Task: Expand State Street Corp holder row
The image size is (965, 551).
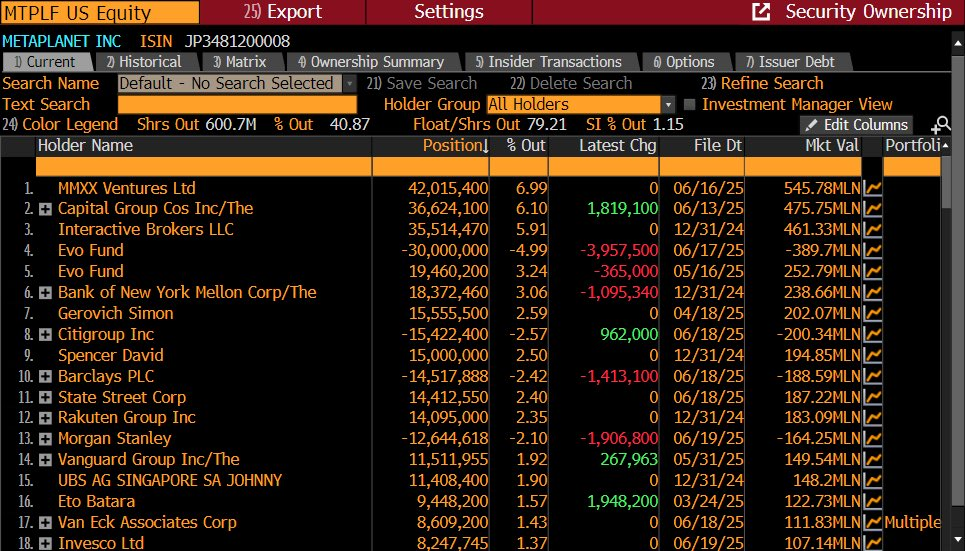Action: (46, 398)
